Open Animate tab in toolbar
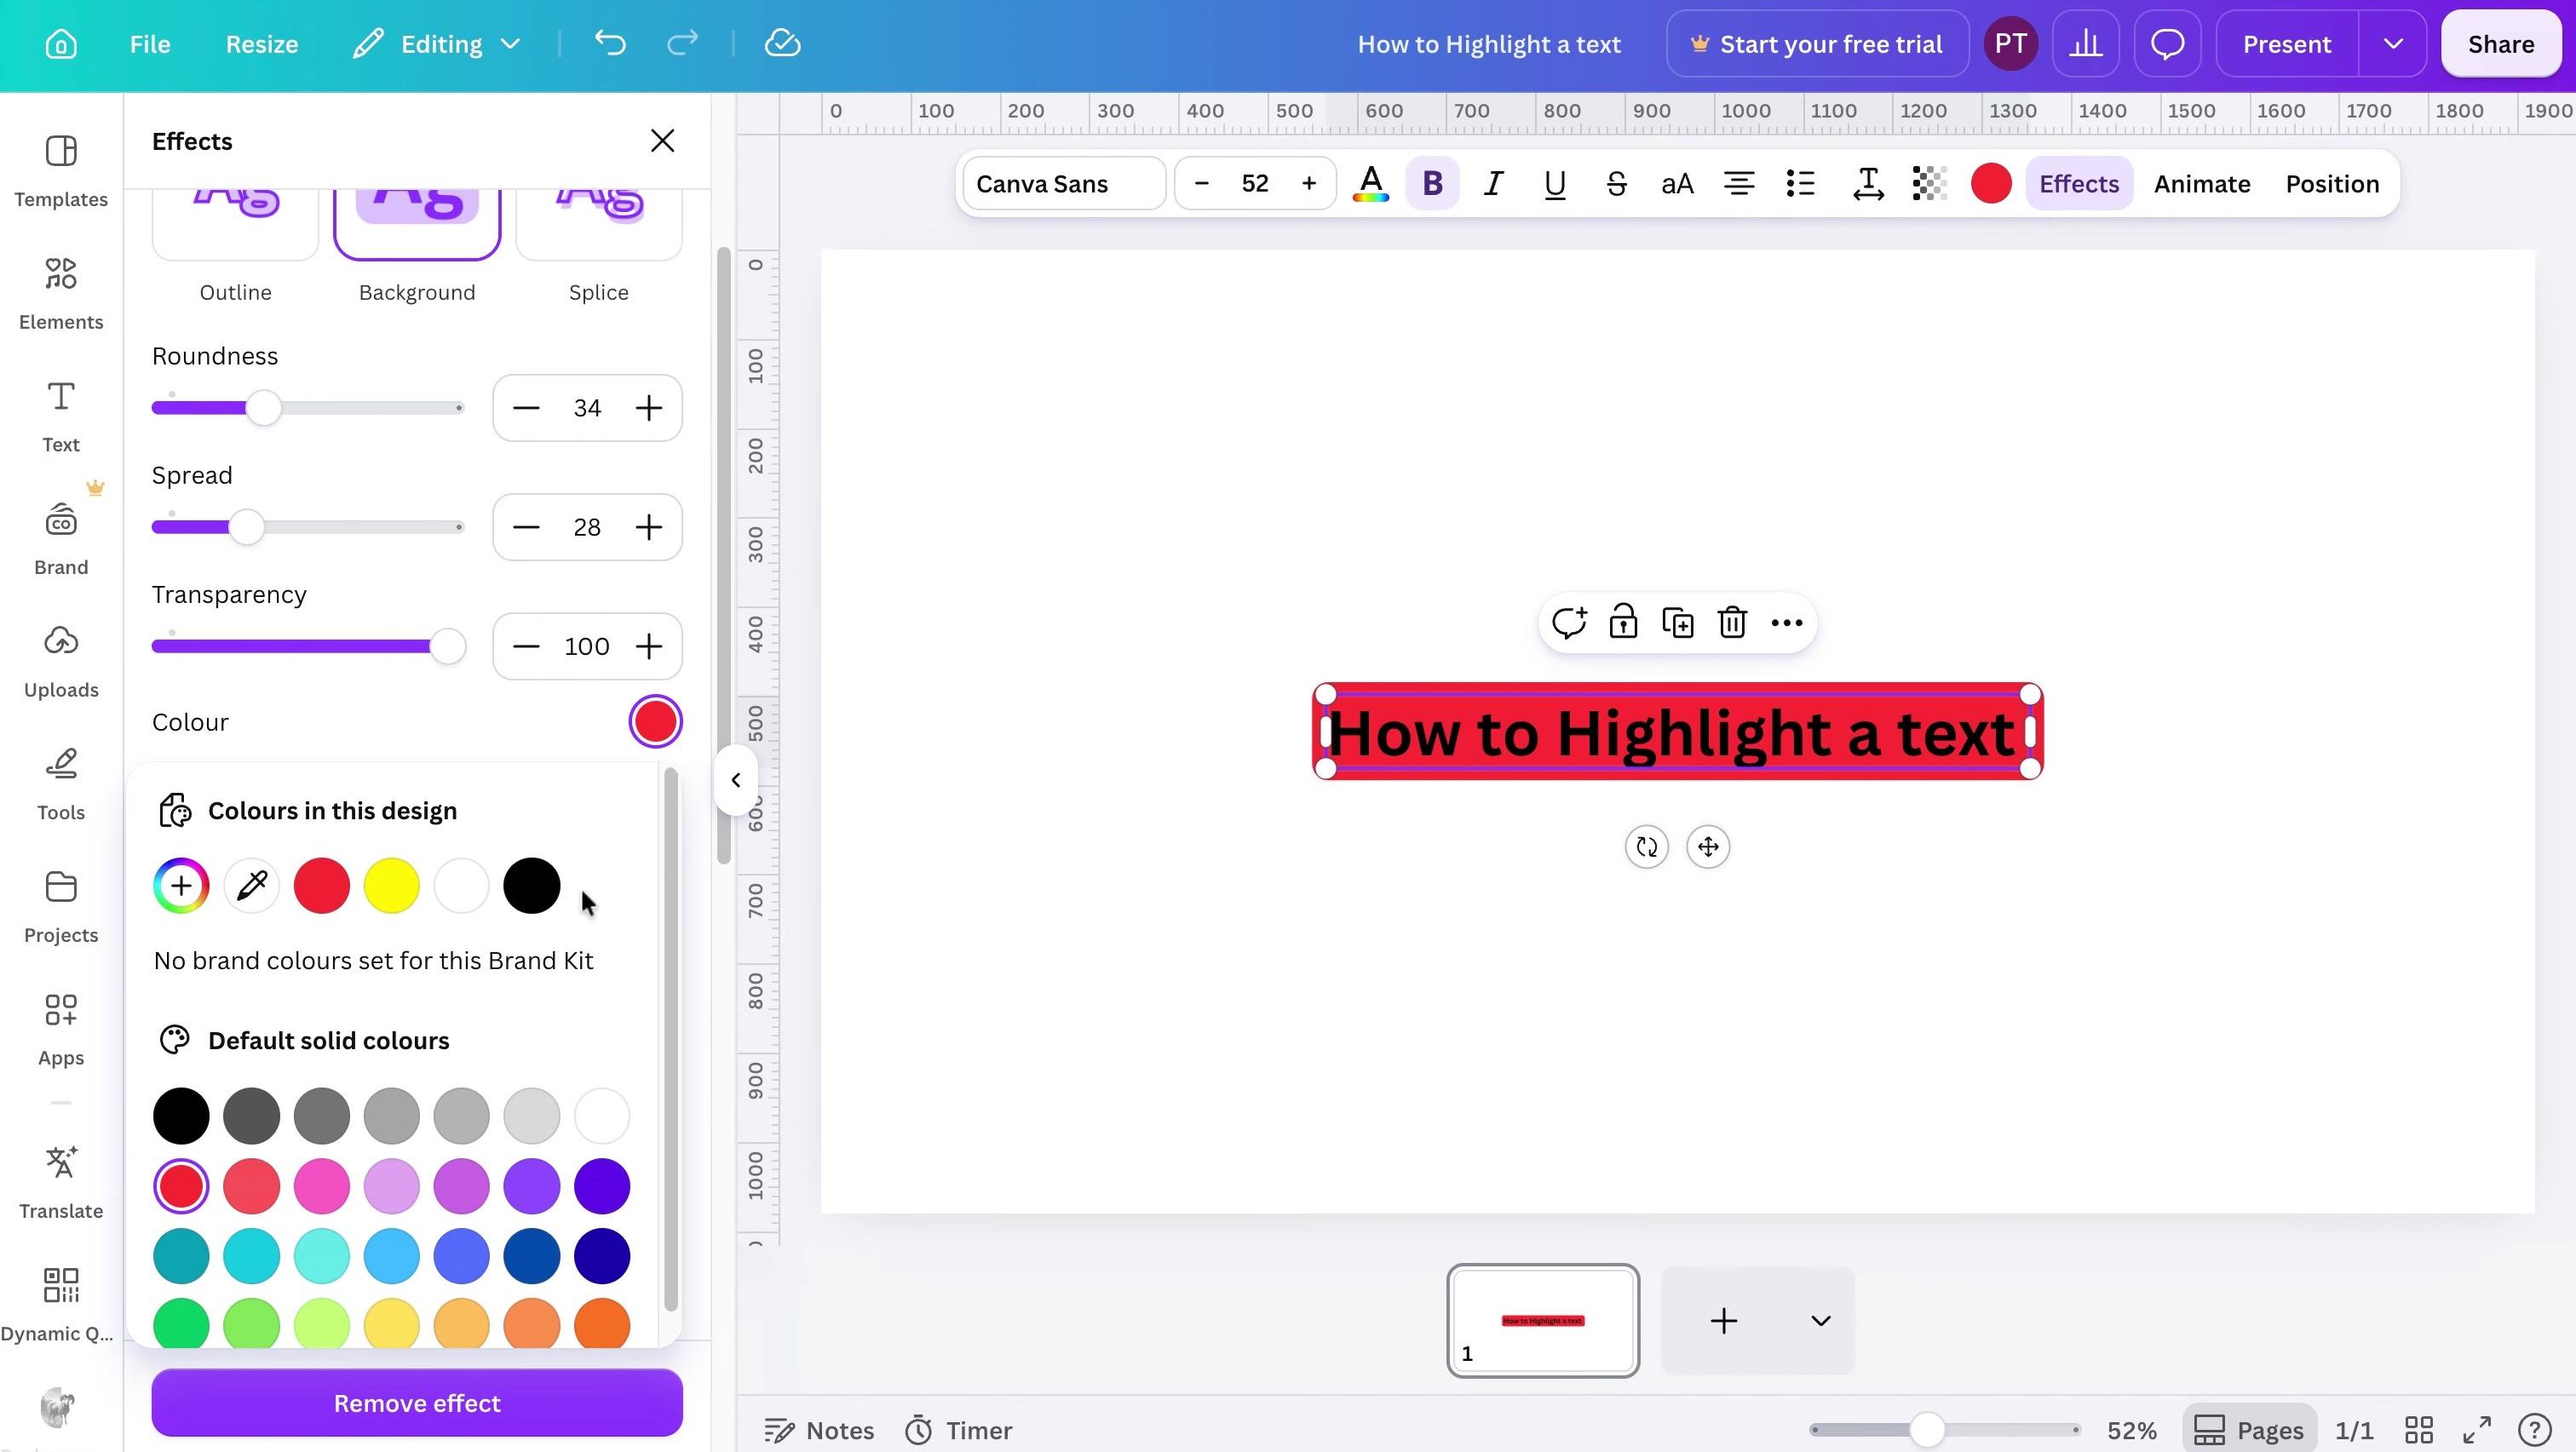 pyautogui.click(x=2202, y=184)
